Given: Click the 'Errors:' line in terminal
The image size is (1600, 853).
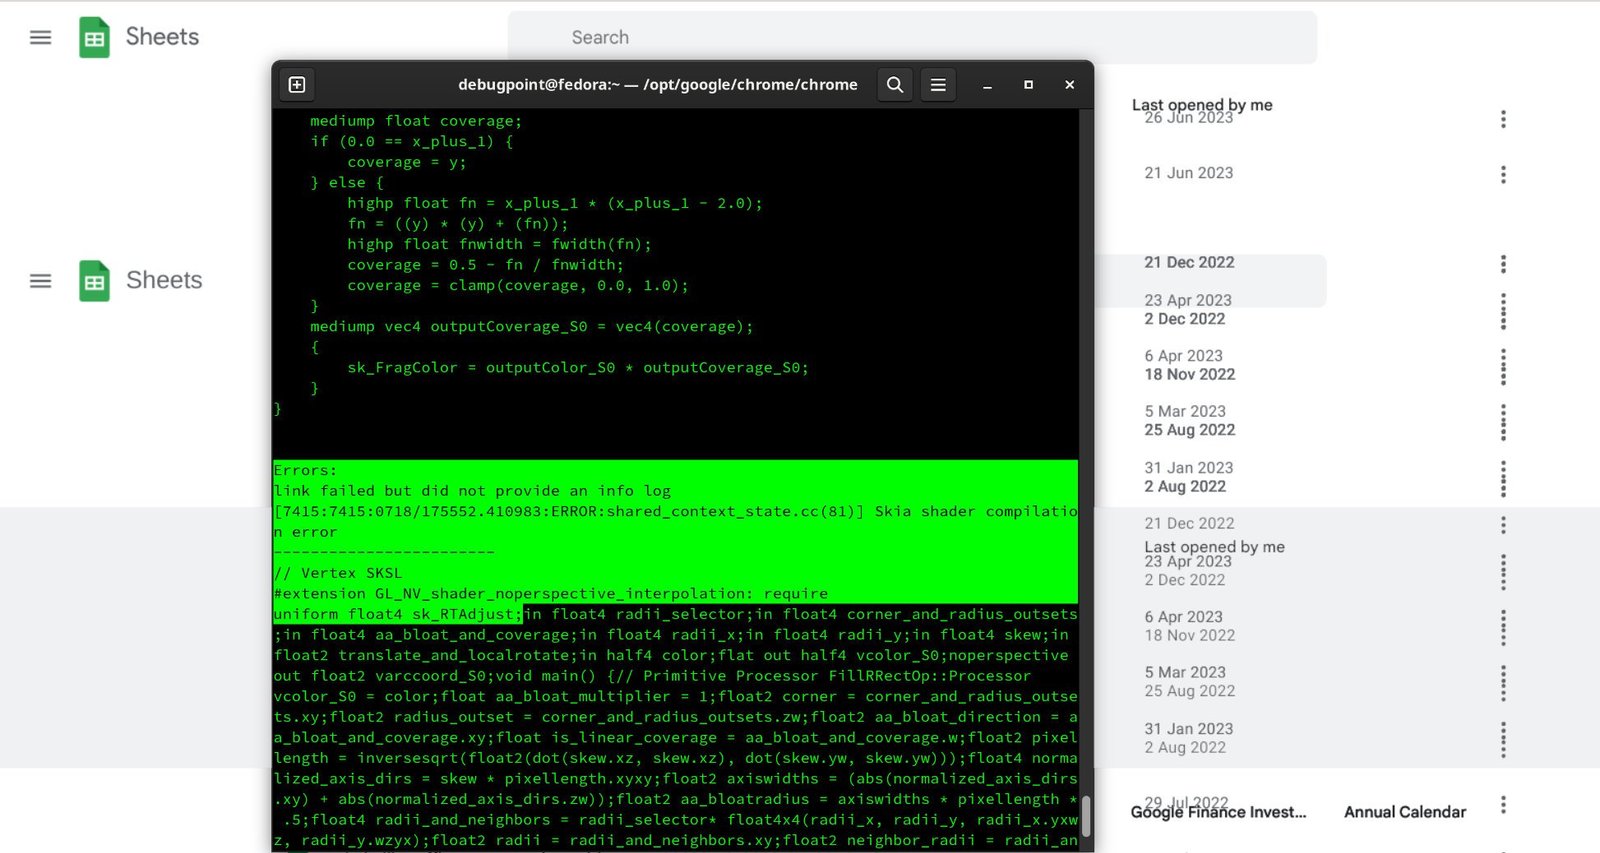Looking at the screenshot, I should point(305,470).
